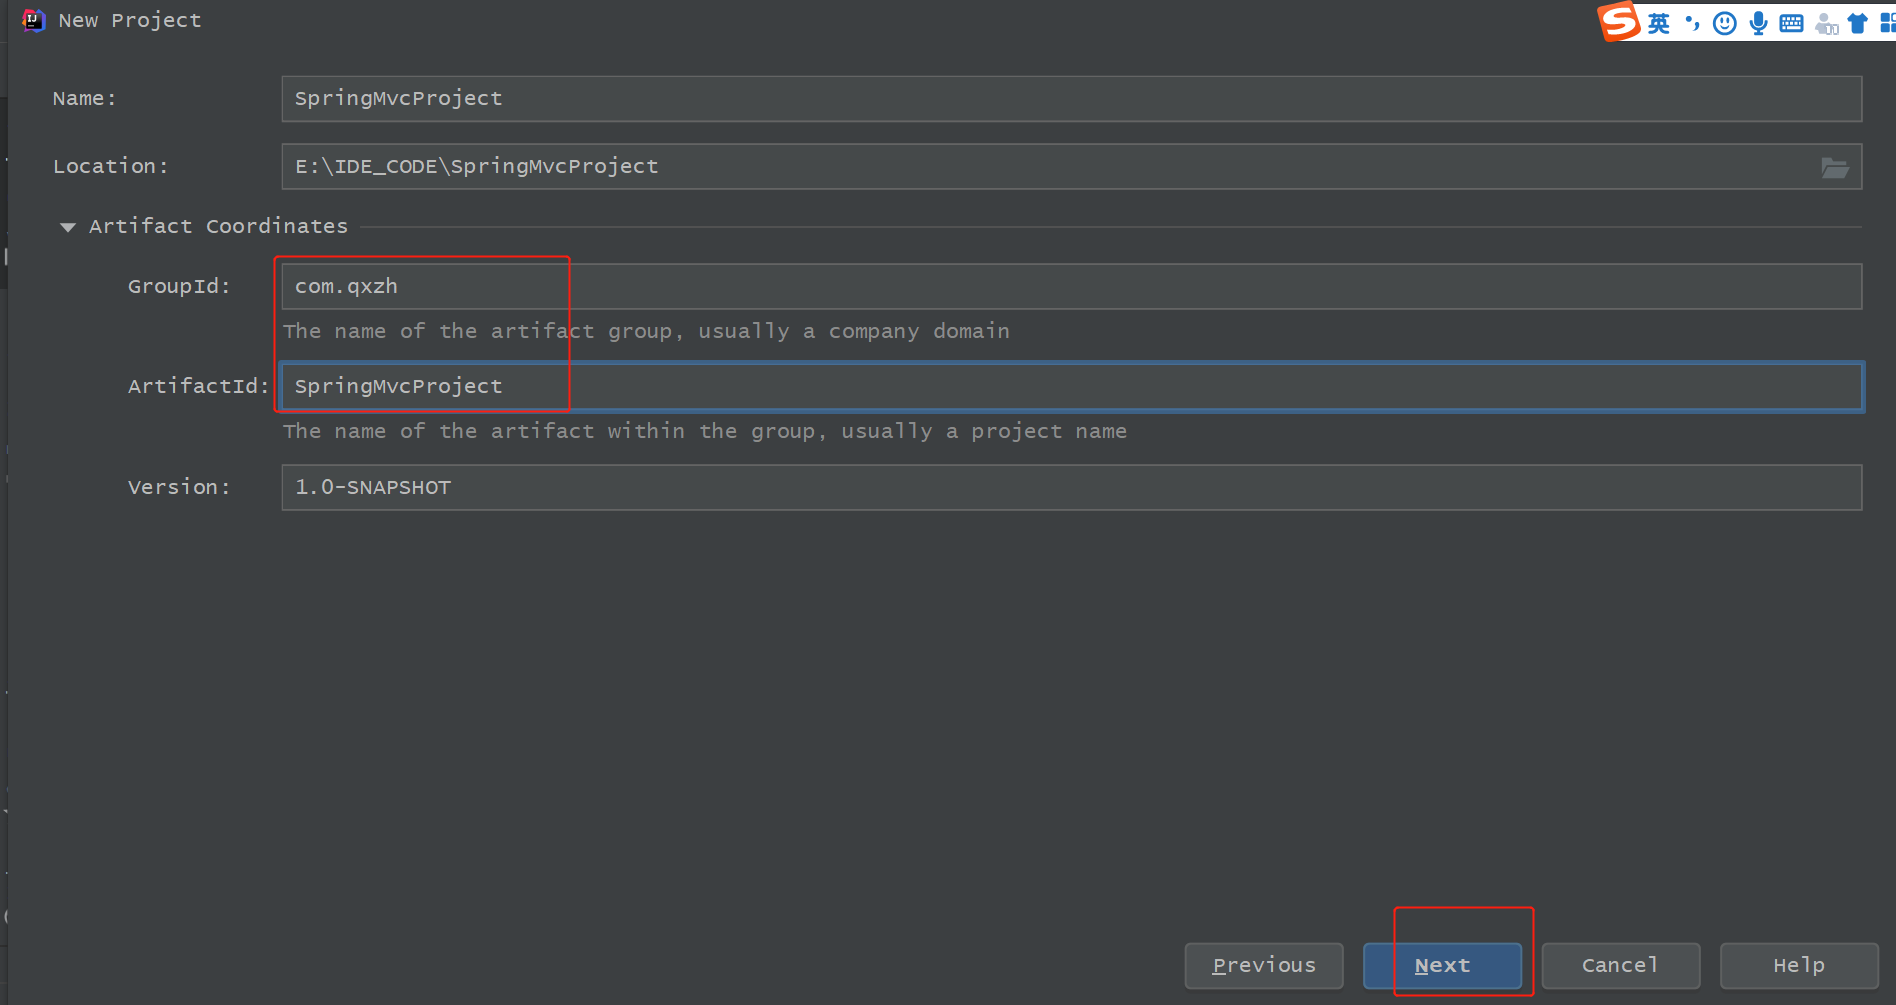Click the Sogou input method logo
The width and height of the screenshot is (1896, 1005).
point(1620,21)
